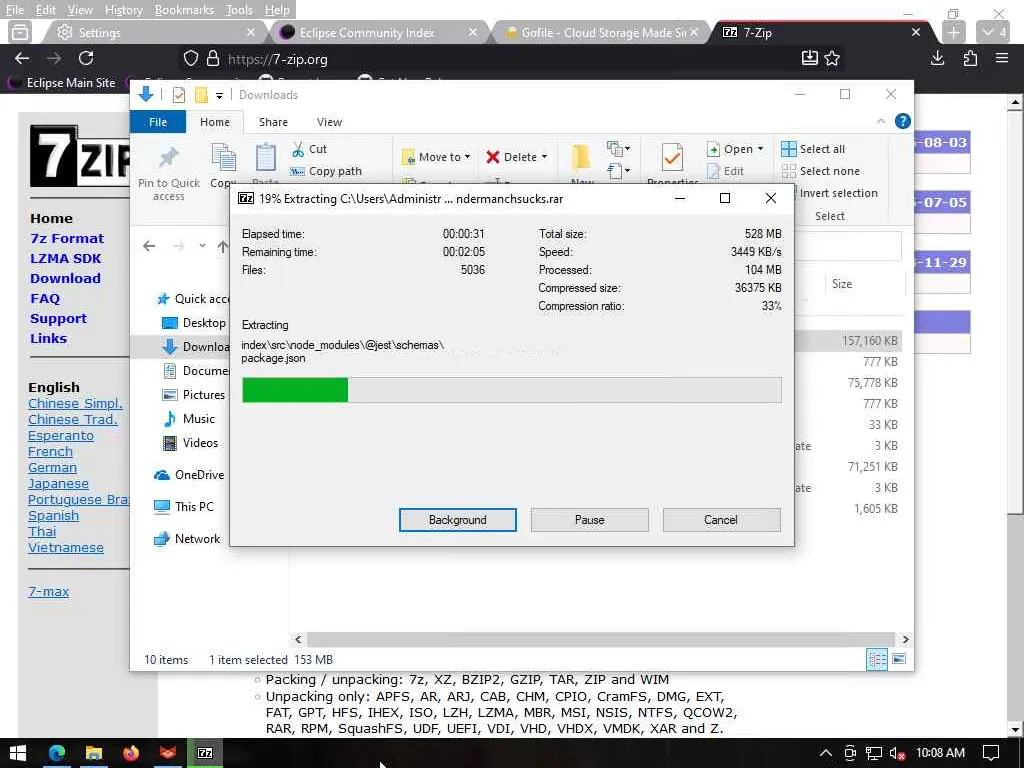This screenshot has height=768, width=1024.
Task: Bookmark this page with star icon
Action: pyautogui.click(x=832, y=59)
